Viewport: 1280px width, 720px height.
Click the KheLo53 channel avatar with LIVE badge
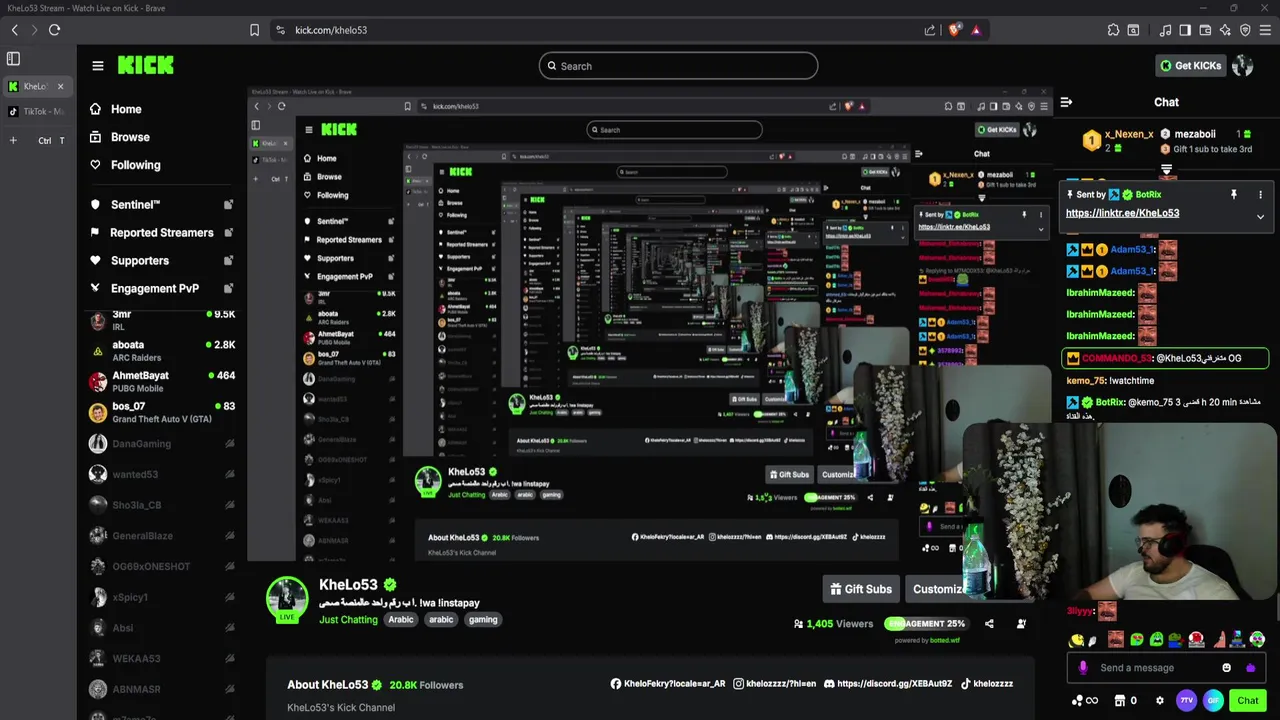(x=287, y=599)
